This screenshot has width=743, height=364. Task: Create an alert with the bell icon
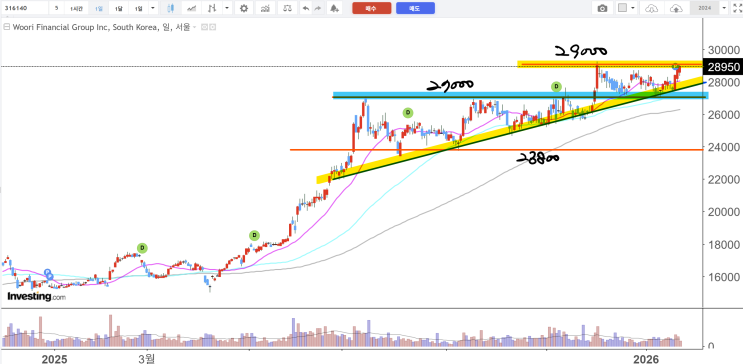click(335, 8)
